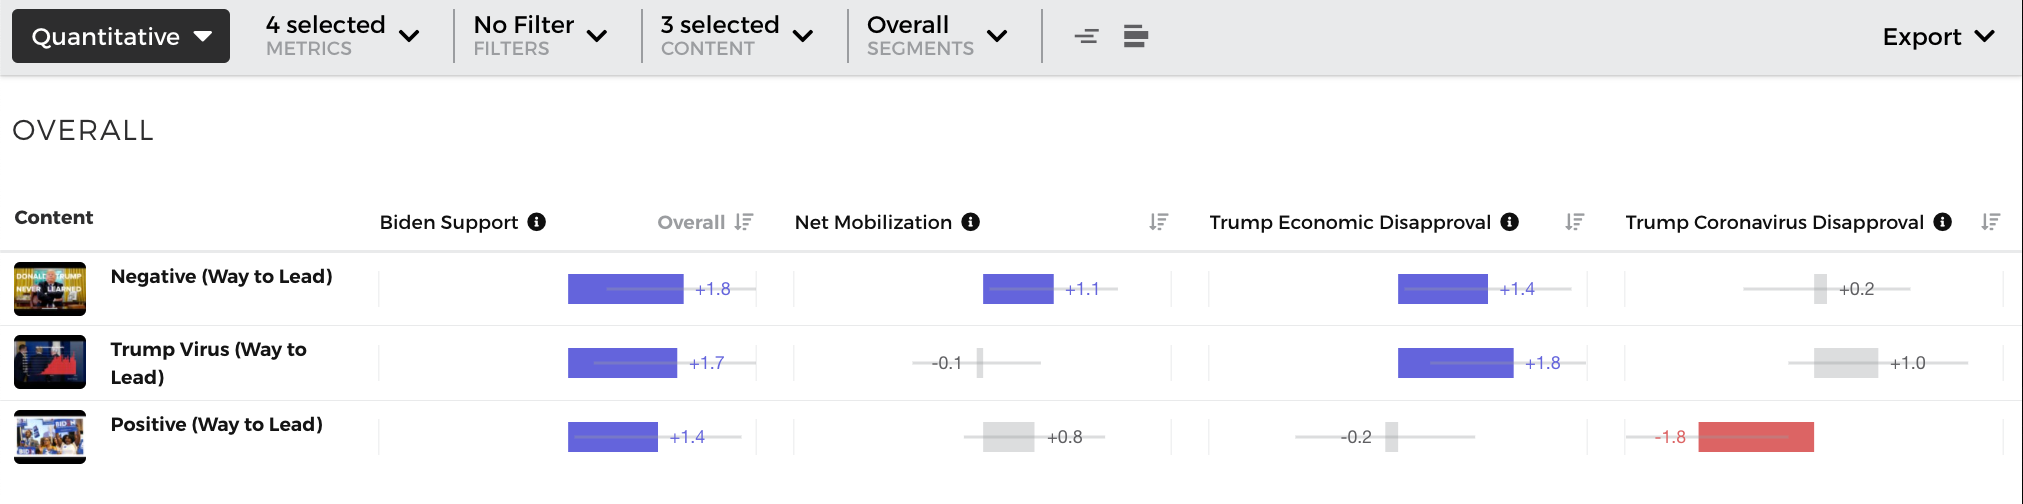Open the Export menu
This screenshot has width=2023, height=504.
pos(1937,37)
